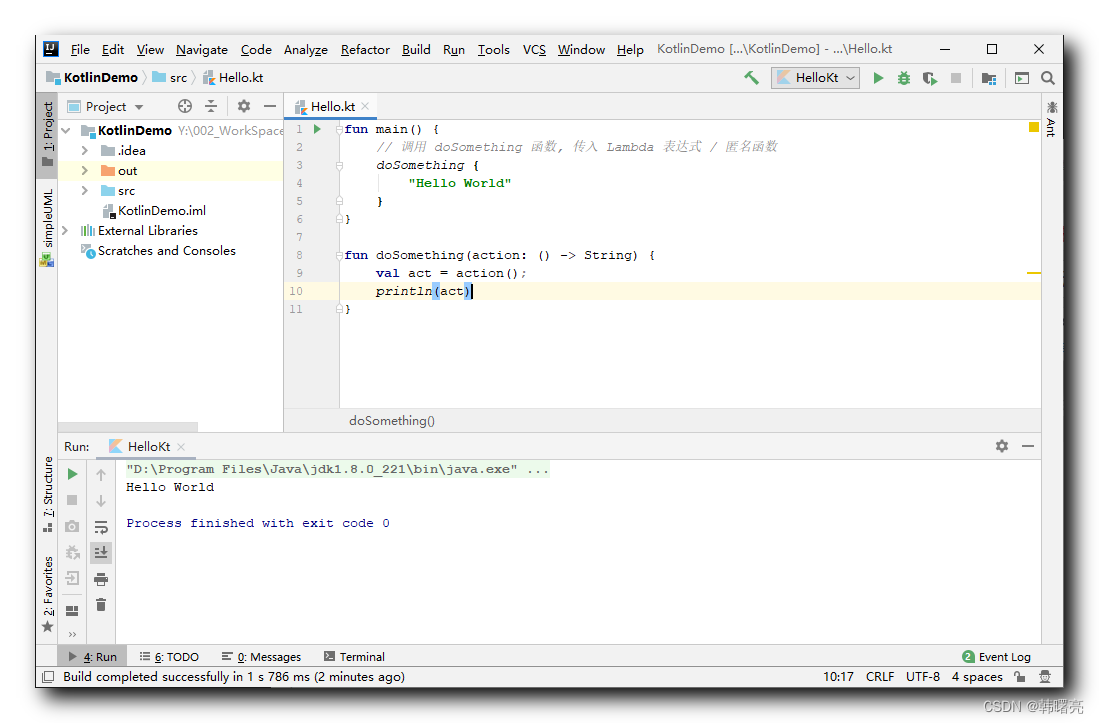The width and height of the screenshot is (1099, 723).
Task: Toggle the simpleUML side tab
Action: coord(47,228)
